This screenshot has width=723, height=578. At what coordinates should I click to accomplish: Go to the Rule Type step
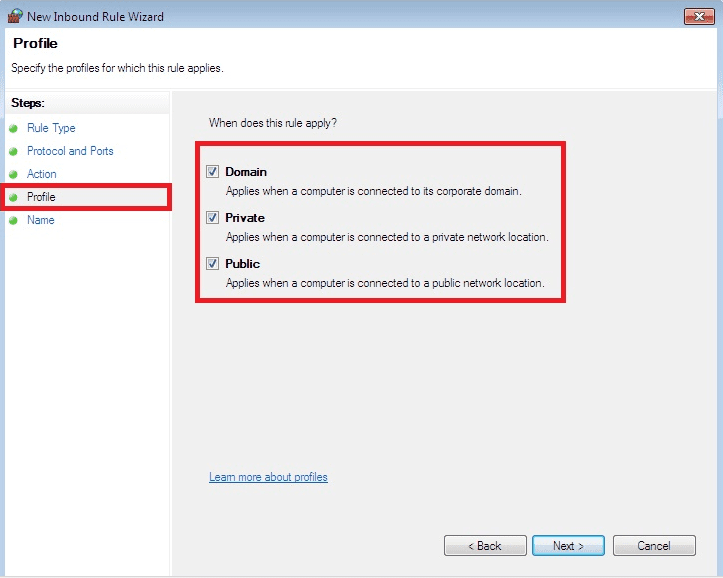tap(51, 128)
